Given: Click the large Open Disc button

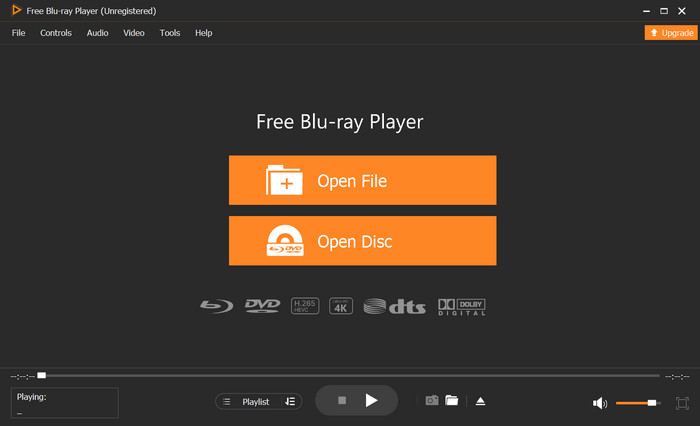Looking at the screenshot, I should (362, 241).
